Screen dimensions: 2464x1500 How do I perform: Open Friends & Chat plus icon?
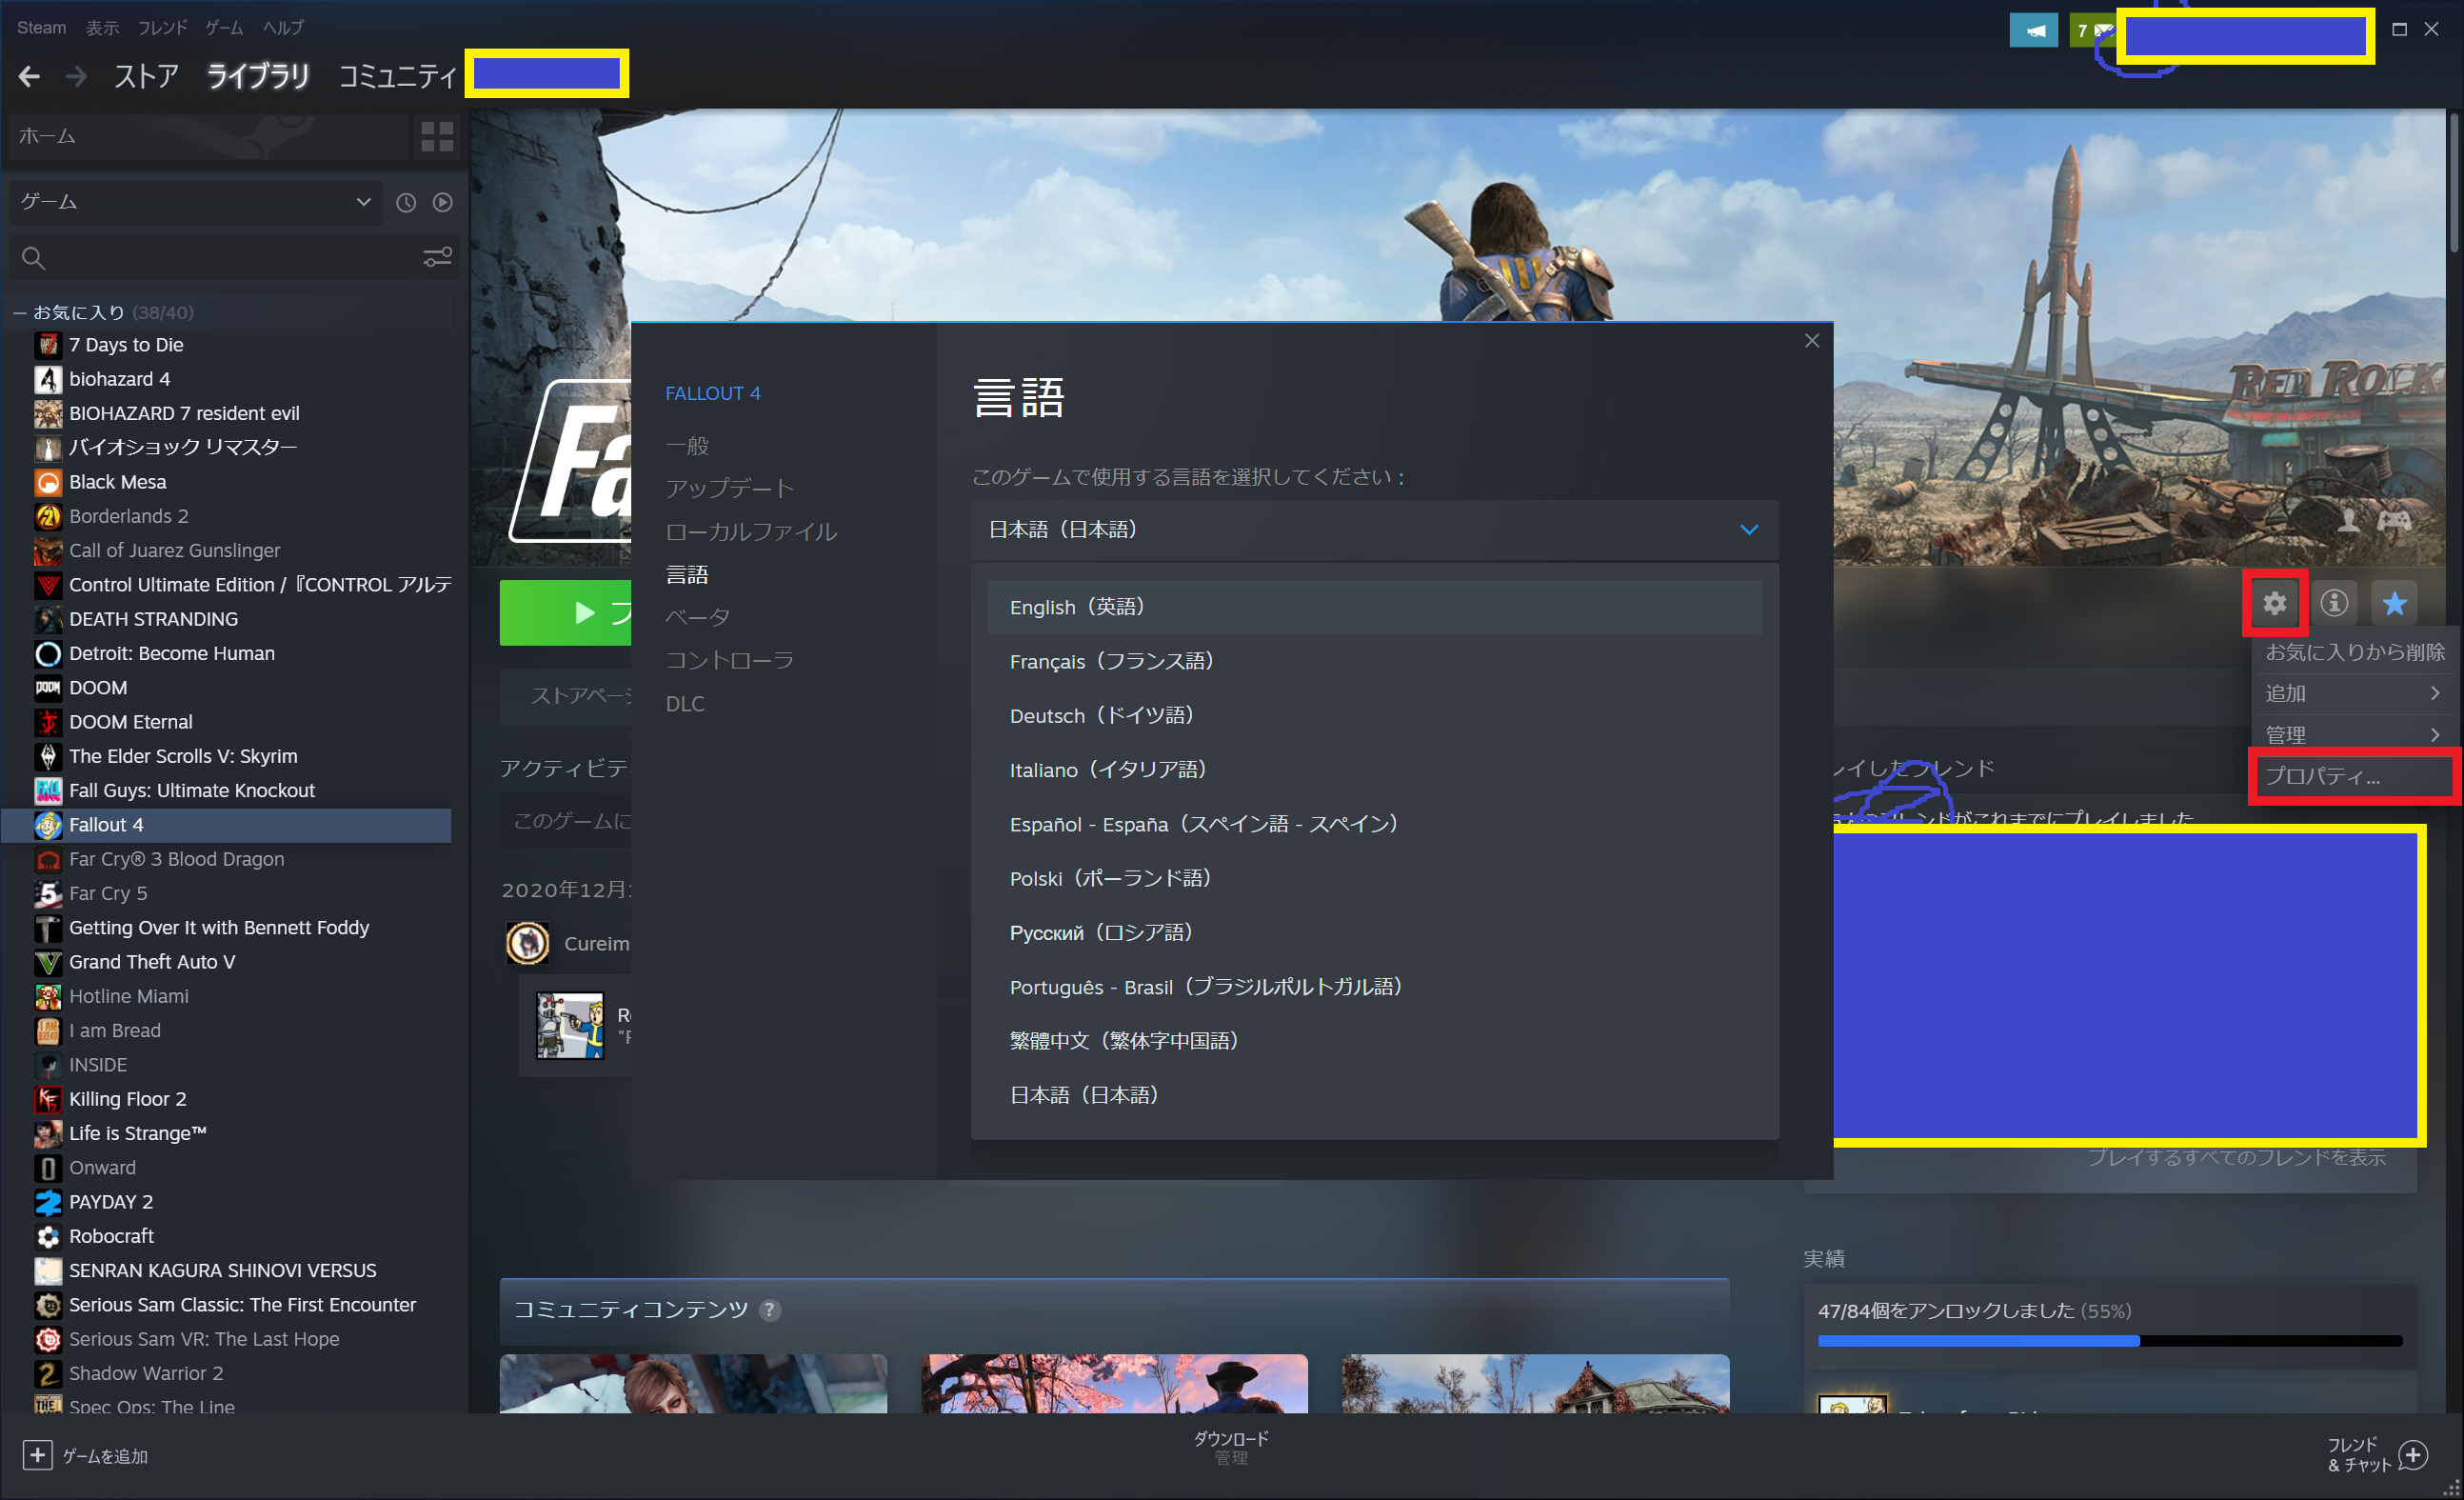pos(2413,1455)
